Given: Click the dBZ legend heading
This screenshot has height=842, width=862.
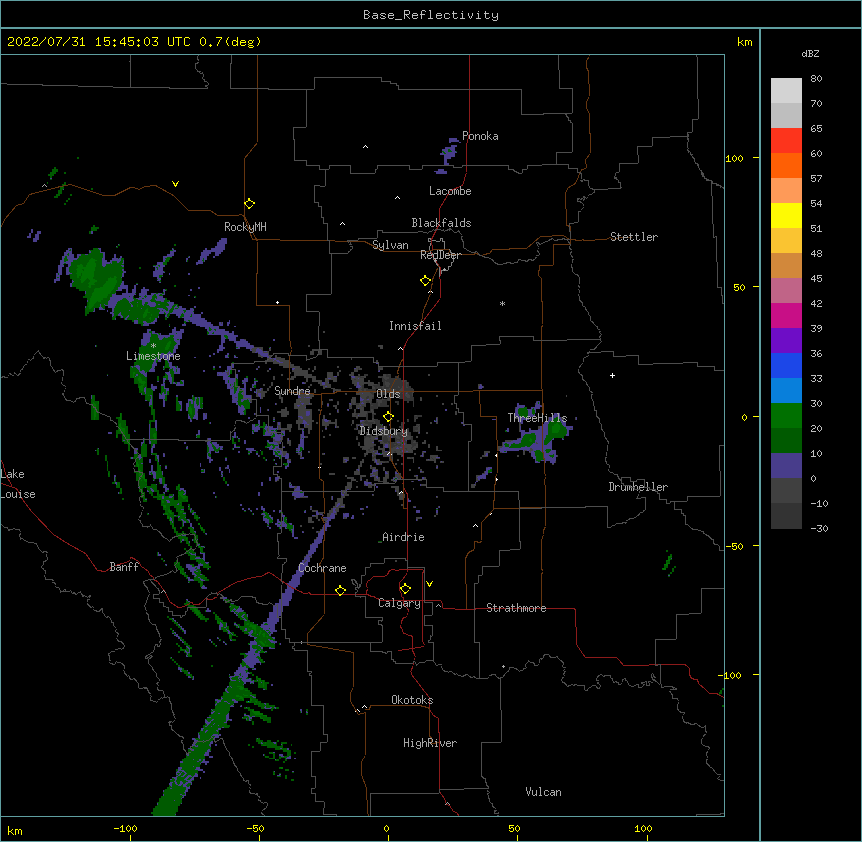Looking at the screenshot, I should click(810, 53).
